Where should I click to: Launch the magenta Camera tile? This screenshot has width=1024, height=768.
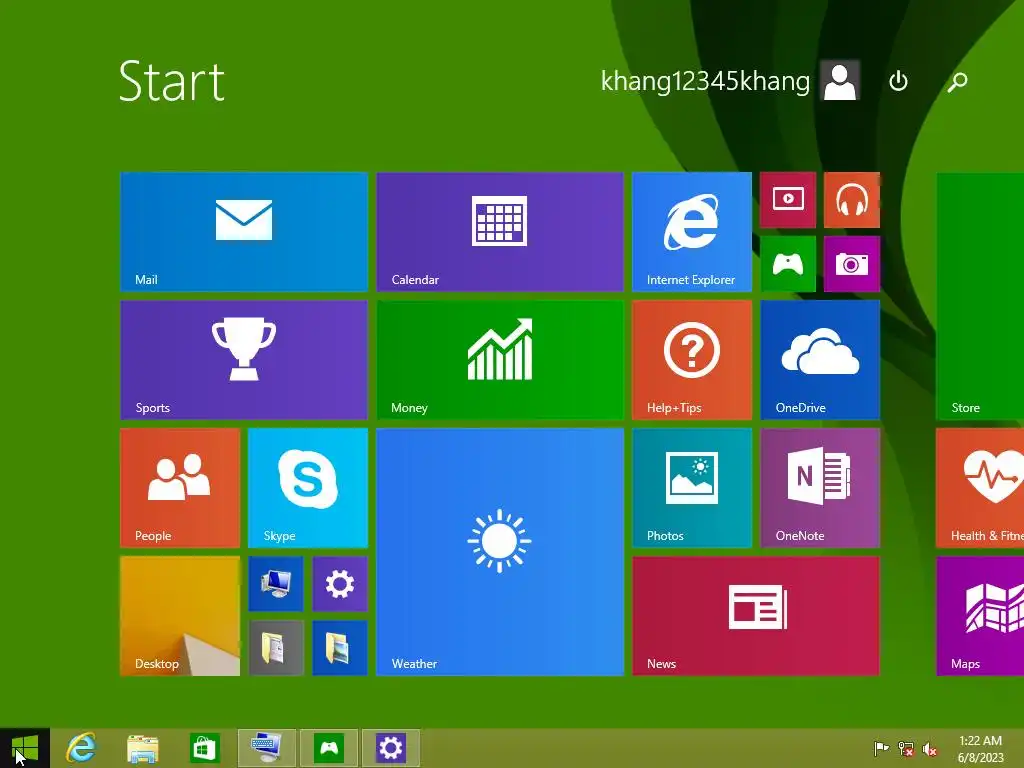coord(852,264)
